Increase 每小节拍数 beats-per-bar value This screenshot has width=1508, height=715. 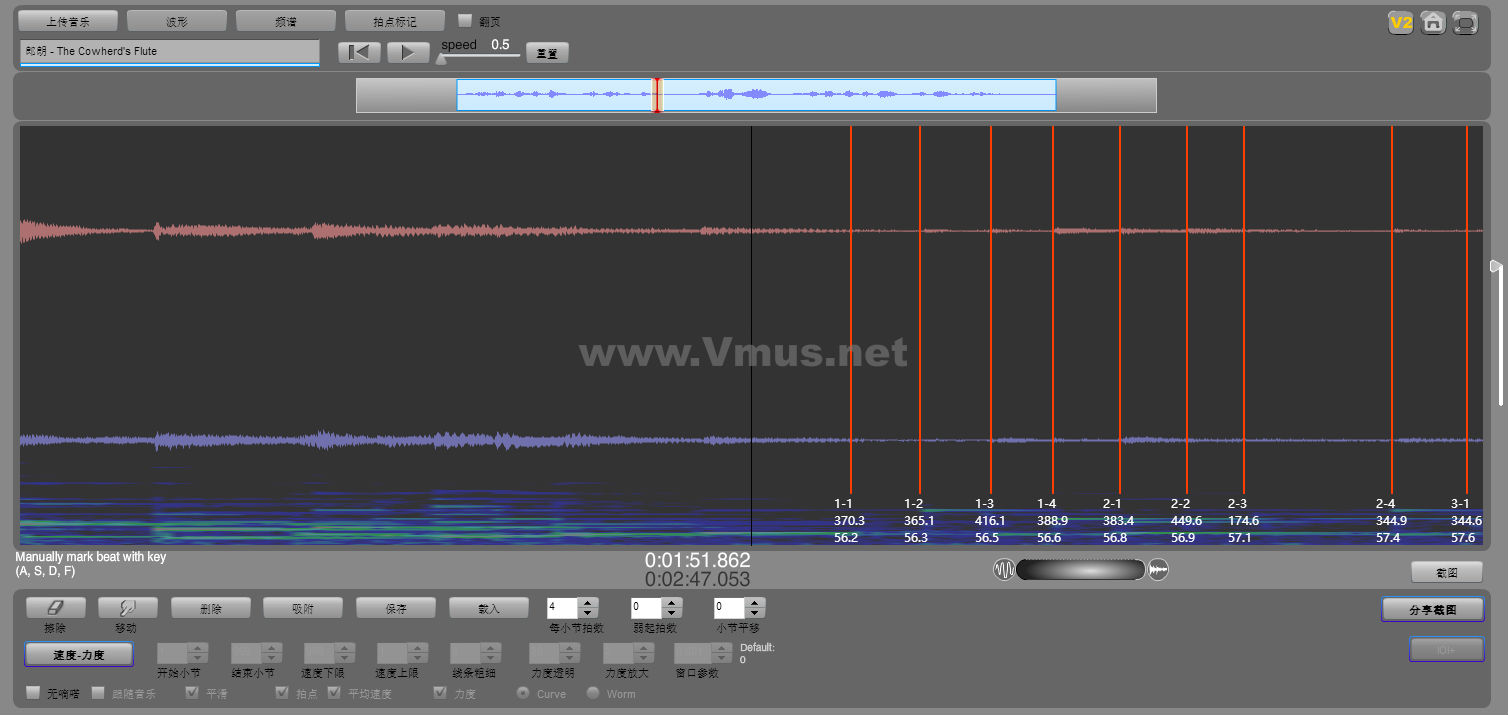[x=588, y=603]
